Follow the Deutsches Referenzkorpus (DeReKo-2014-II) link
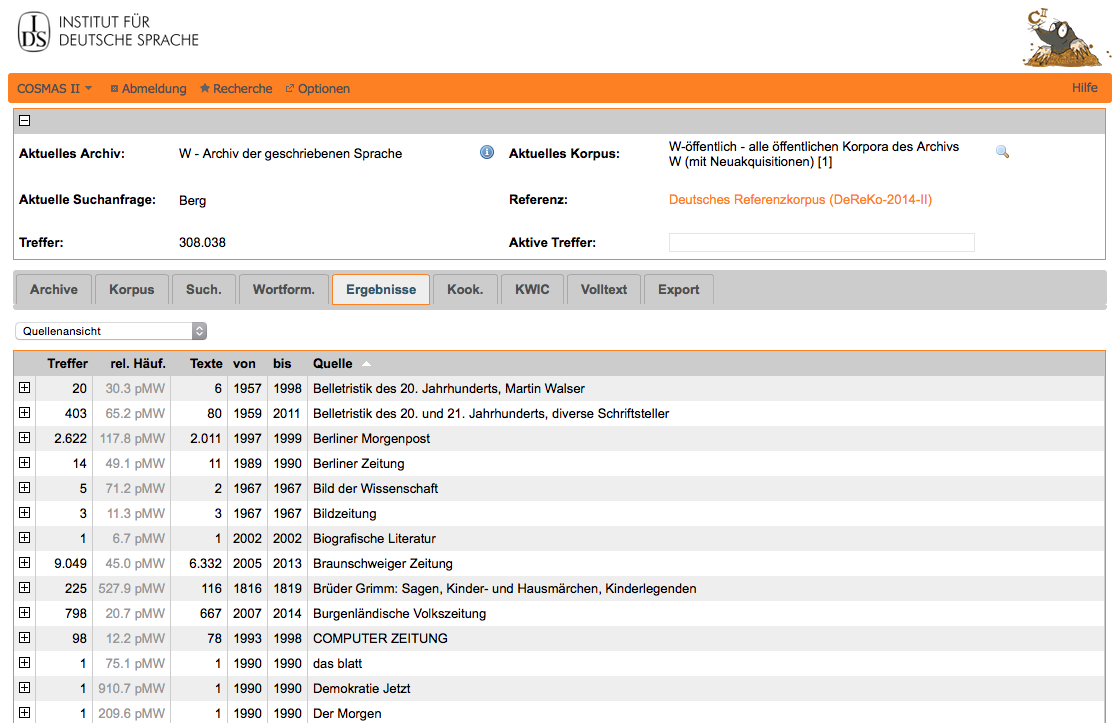This screenshot has width=1120, height=723. (x=800, y=200)
